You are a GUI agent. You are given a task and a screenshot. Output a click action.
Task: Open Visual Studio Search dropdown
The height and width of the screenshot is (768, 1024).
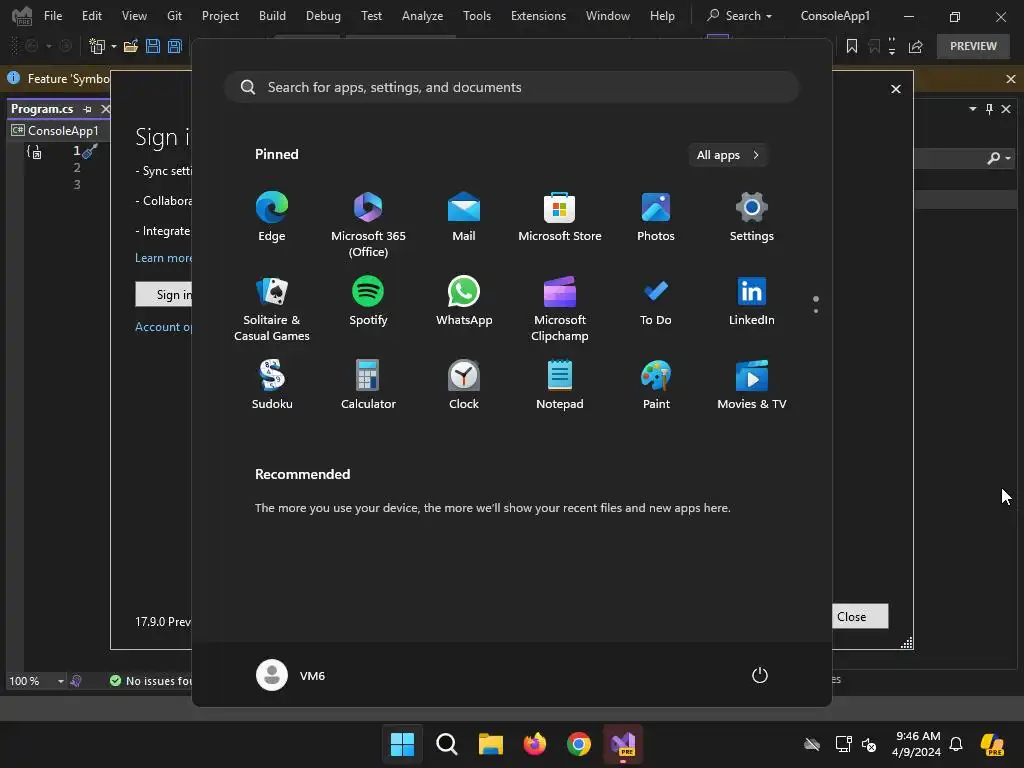coord(740,16)
